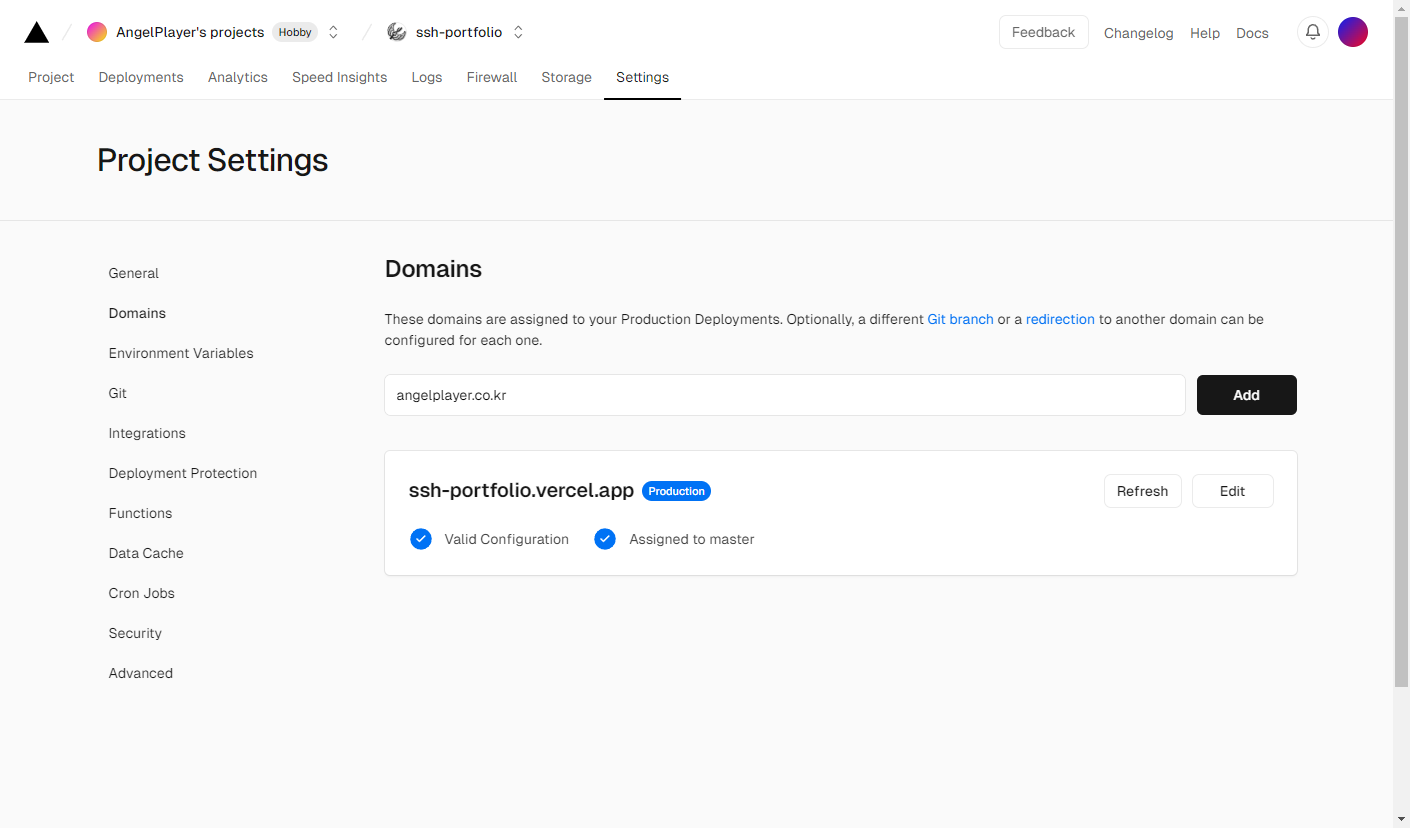The width and height of the screenshot is (1410, 828).
Task: Switch to the Deployments tab
Action: [x=141, y=77]
